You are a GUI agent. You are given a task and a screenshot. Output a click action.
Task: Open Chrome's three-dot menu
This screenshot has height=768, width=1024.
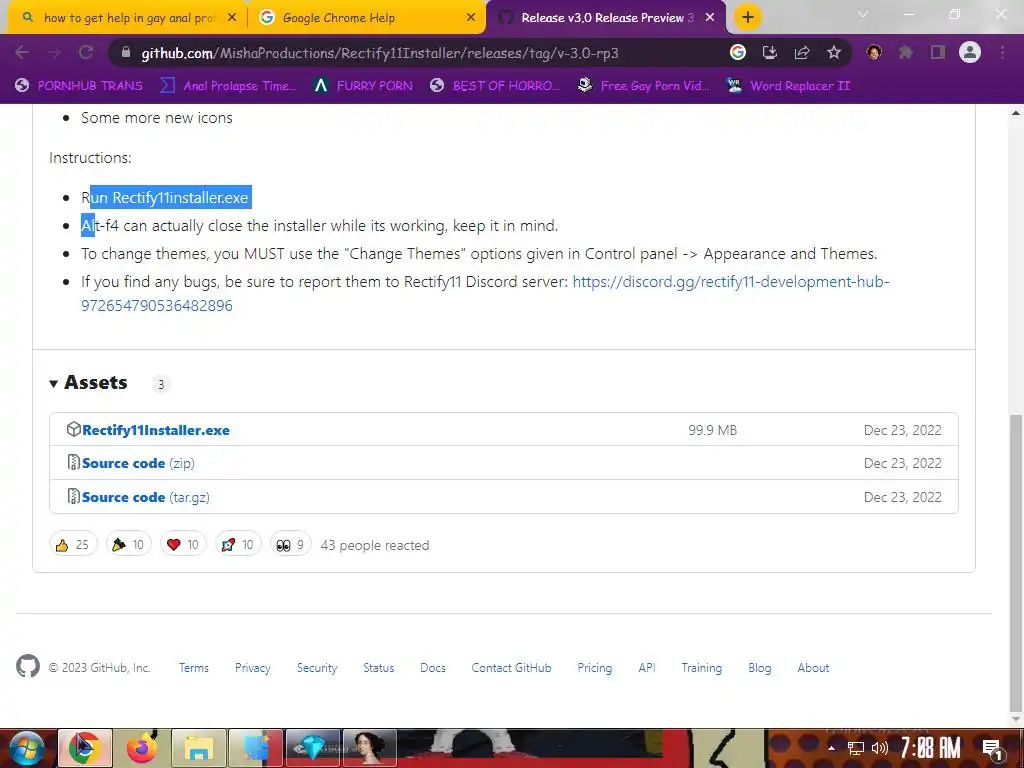(1002, 53)
